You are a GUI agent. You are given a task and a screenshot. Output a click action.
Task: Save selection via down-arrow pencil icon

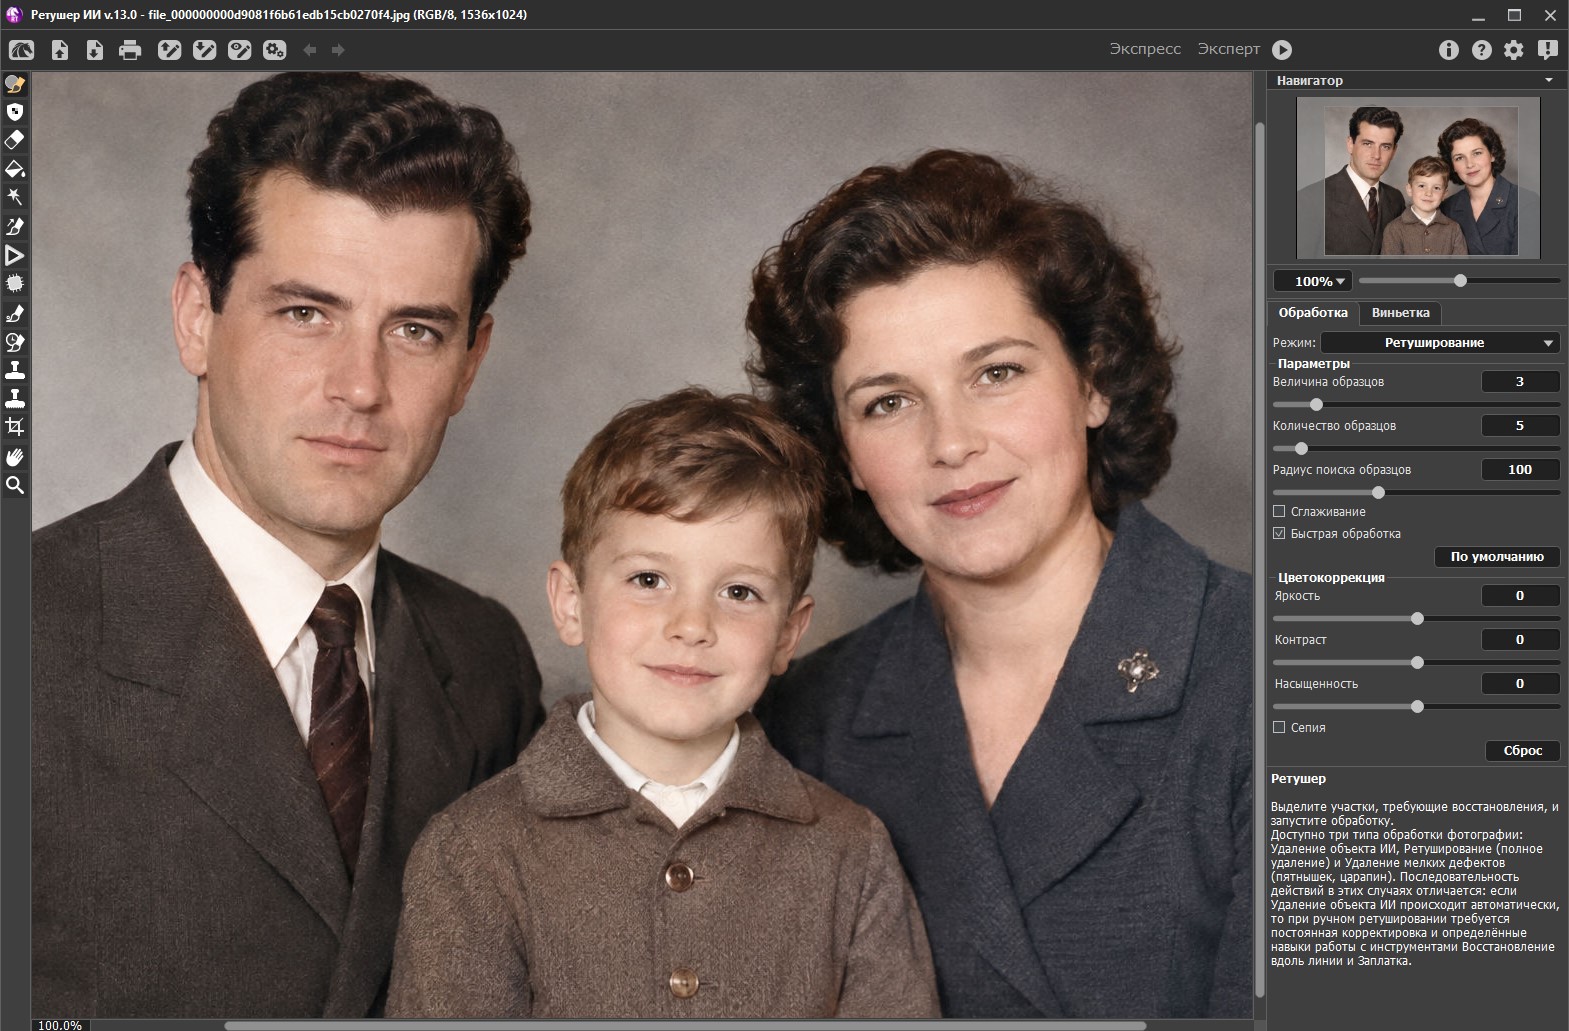tap(204, 50)
